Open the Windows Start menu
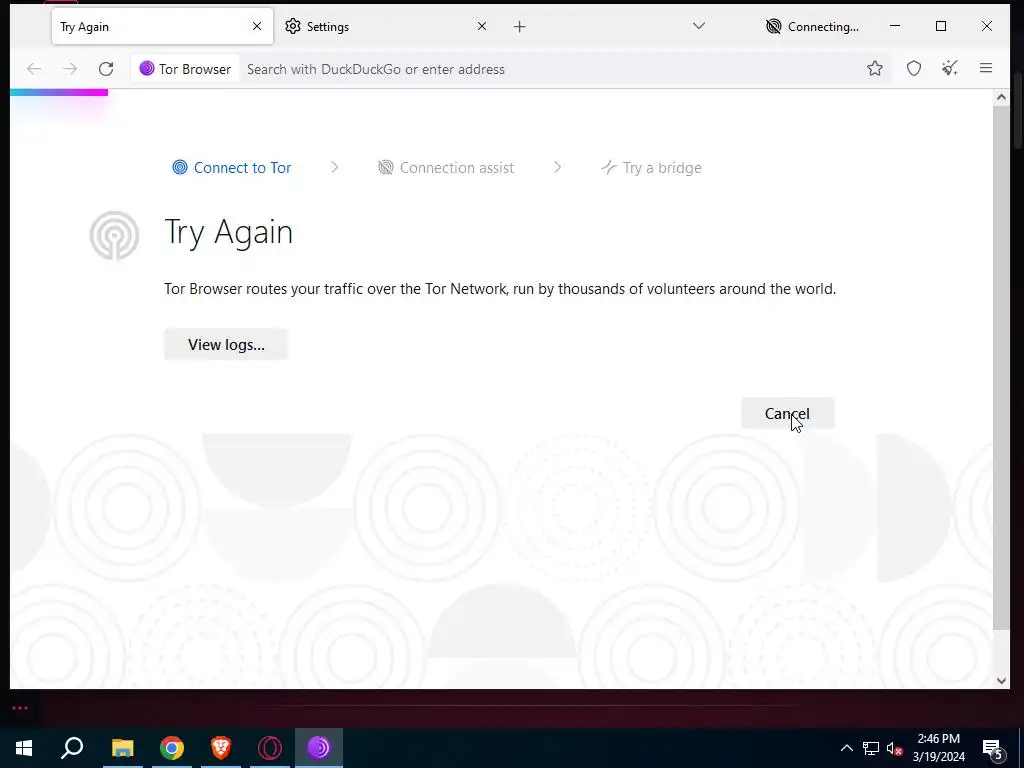This screenshot has height=768, width=1024. [24, 748]
